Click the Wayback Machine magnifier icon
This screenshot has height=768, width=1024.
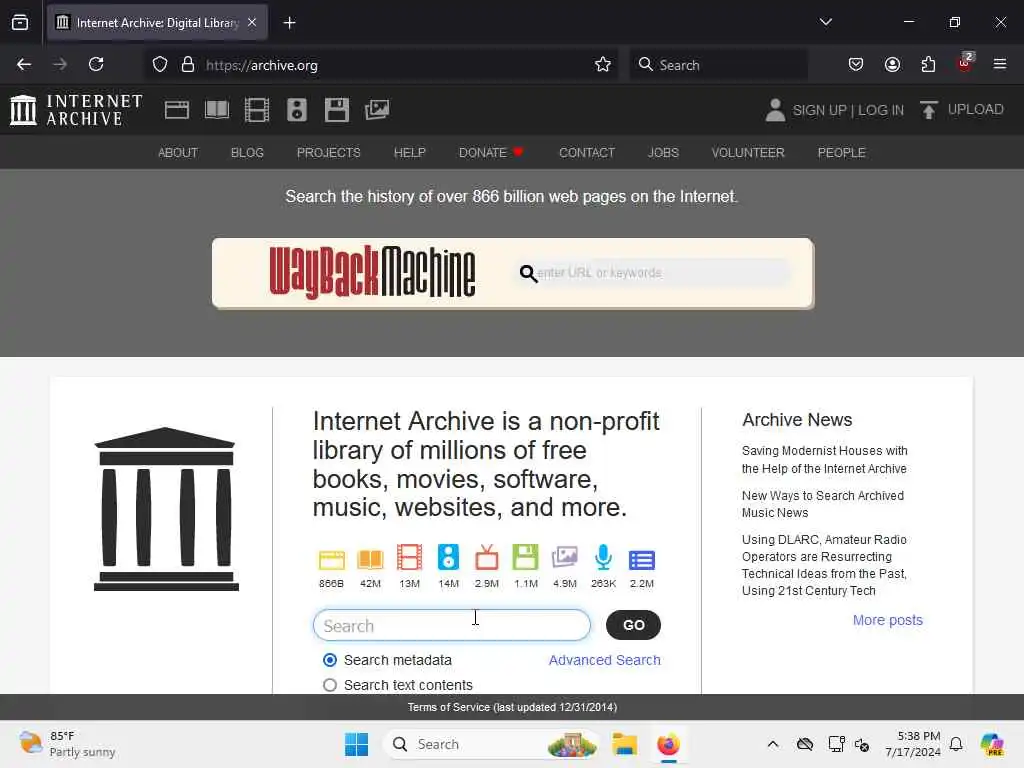coord(528,274)
